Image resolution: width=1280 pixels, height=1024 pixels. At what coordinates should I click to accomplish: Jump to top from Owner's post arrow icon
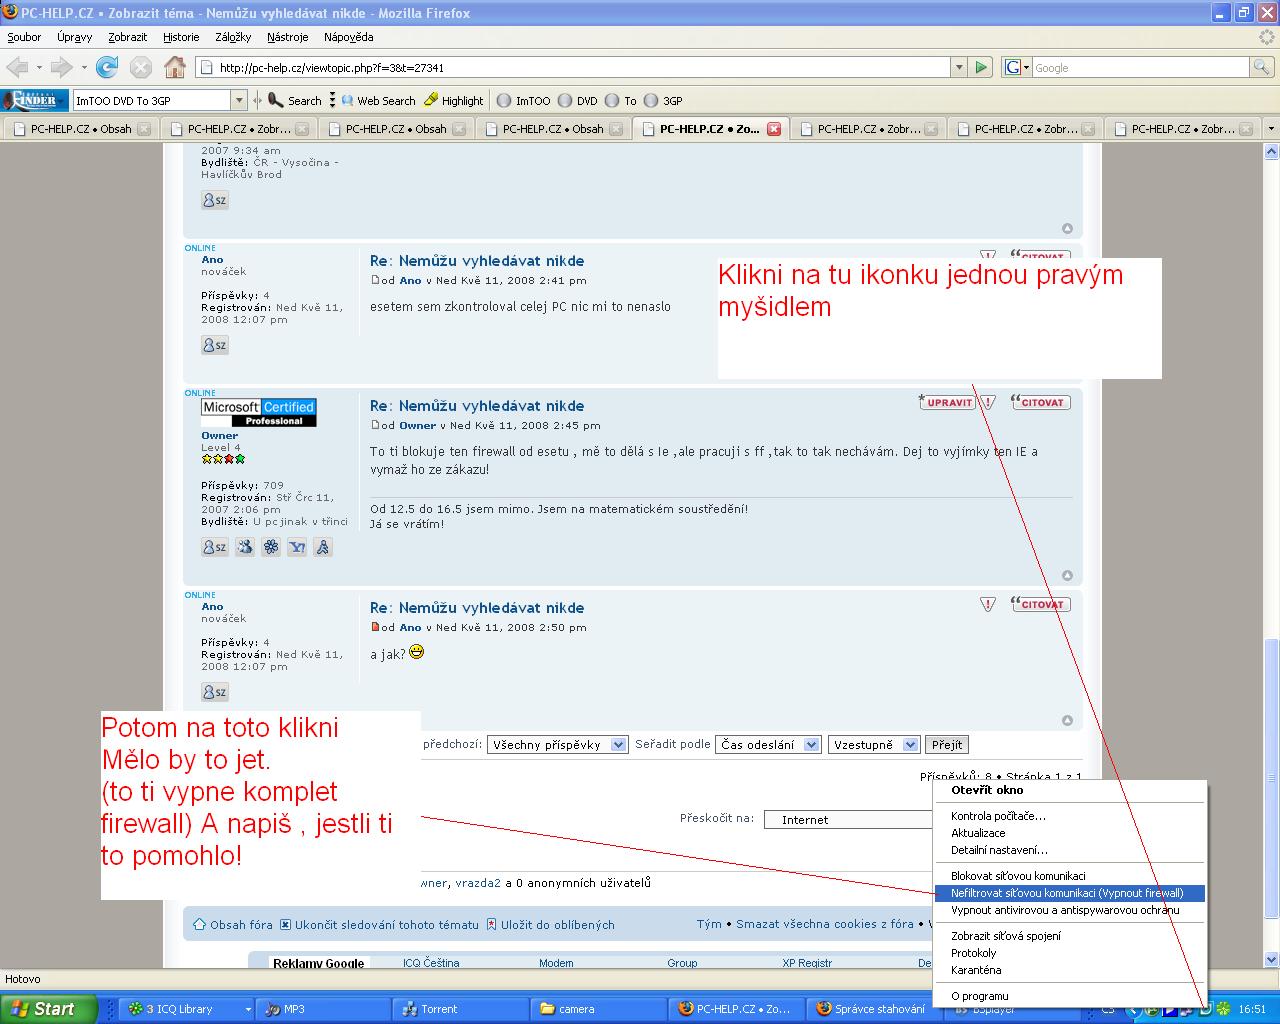pyautogui.click(x=1067, y=575)
